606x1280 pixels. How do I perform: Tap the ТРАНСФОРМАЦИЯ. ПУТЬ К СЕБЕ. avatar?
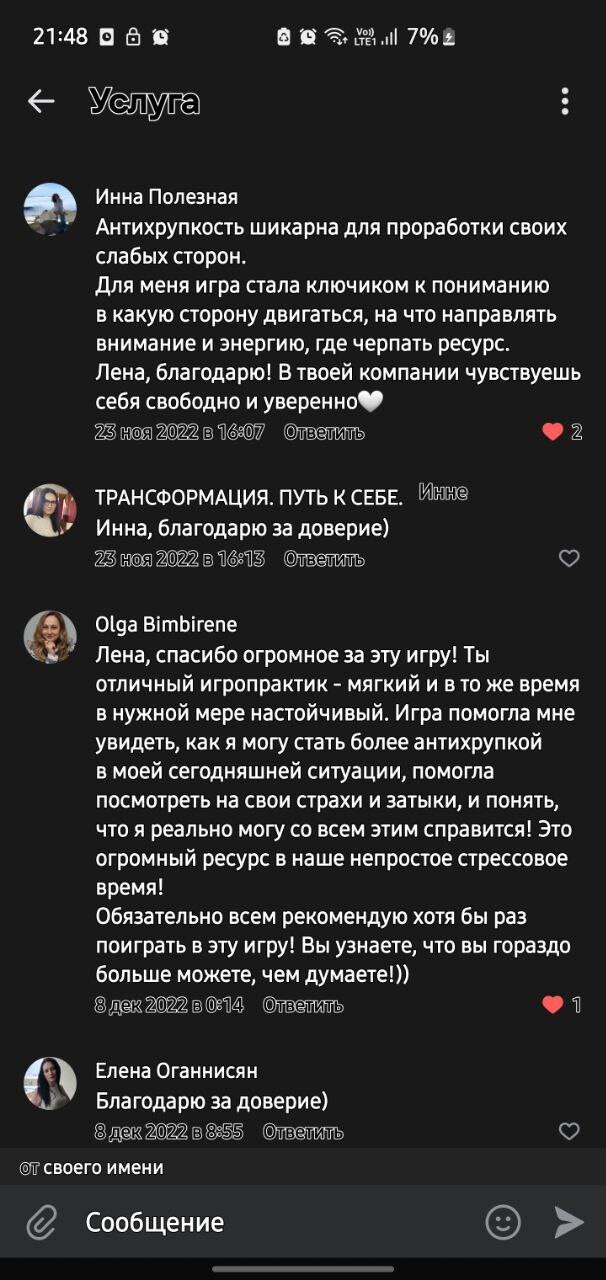[50, 510]
